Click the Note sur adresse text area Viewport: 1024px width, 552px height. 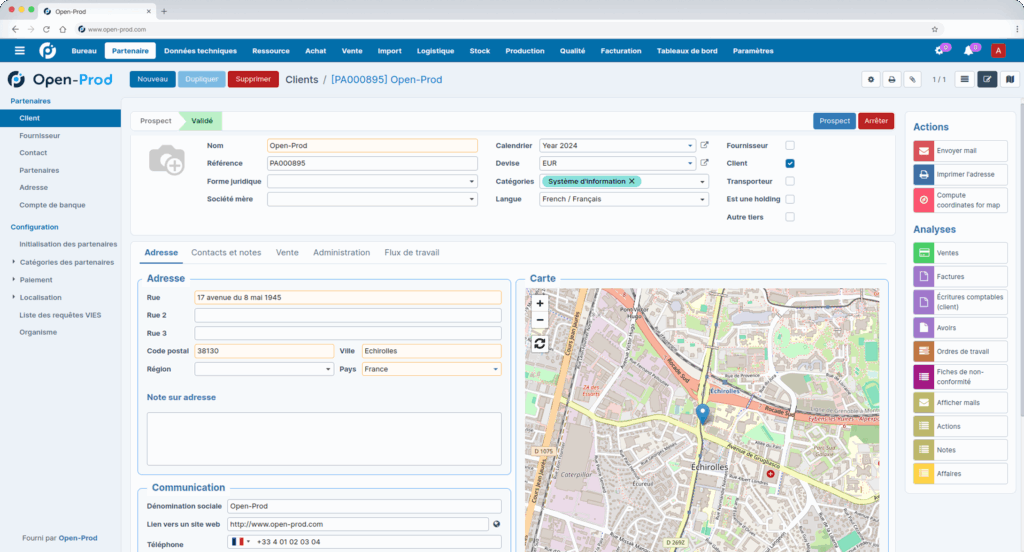click(324, 438)
